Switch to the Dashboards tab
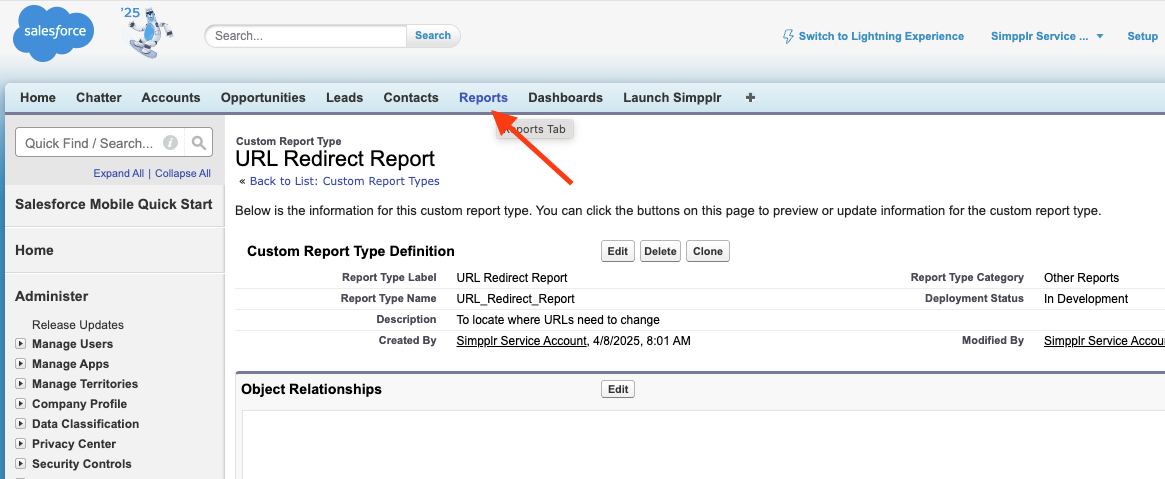This screenshot has height=479, width=1165. [x=565, y=97]
